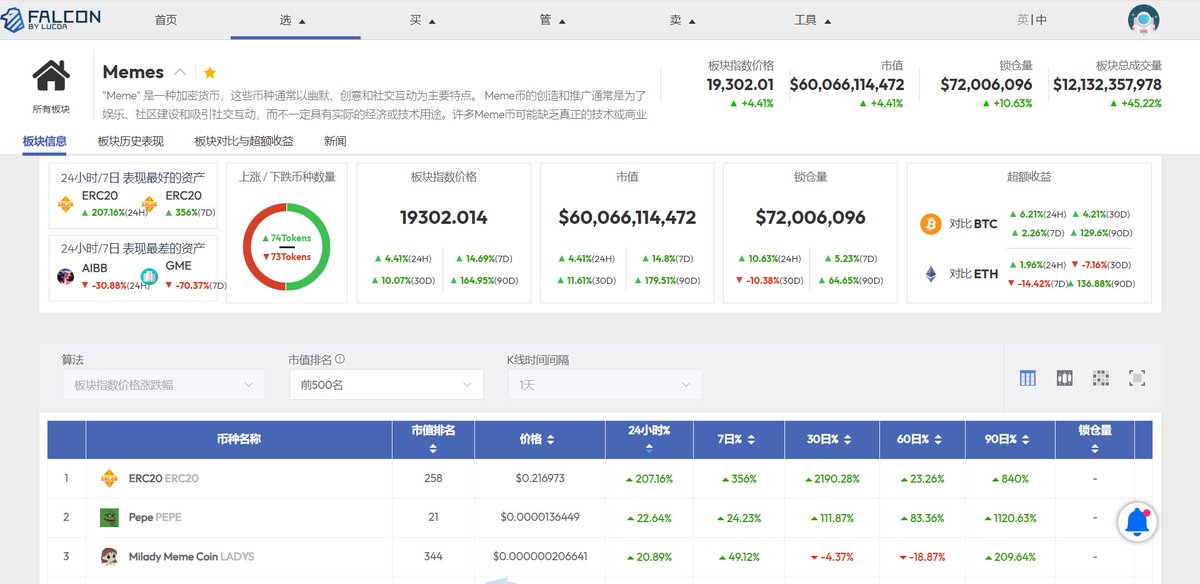Click the AIBB worst performer icon

[x=65, y=276]
